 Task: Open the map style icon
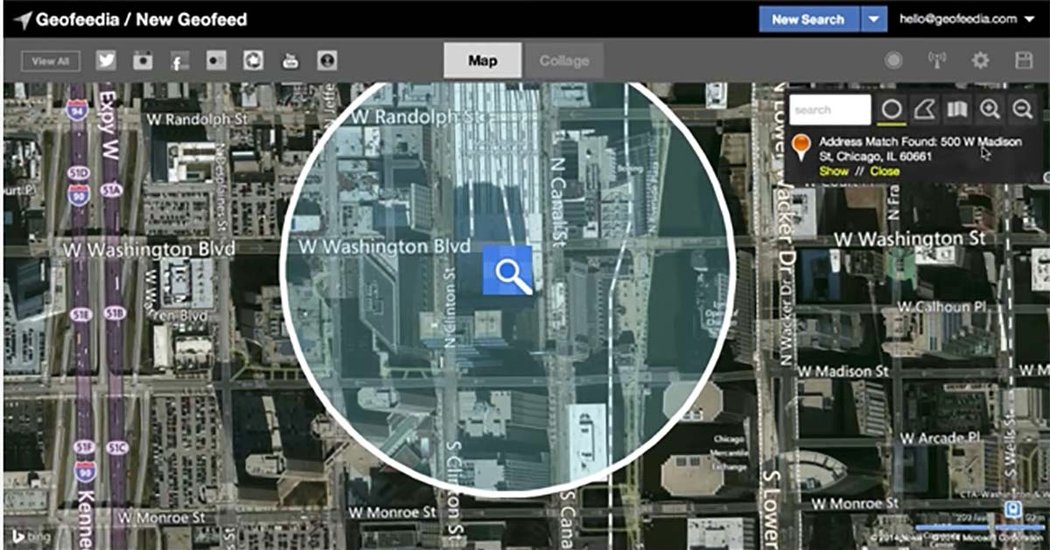957,110
